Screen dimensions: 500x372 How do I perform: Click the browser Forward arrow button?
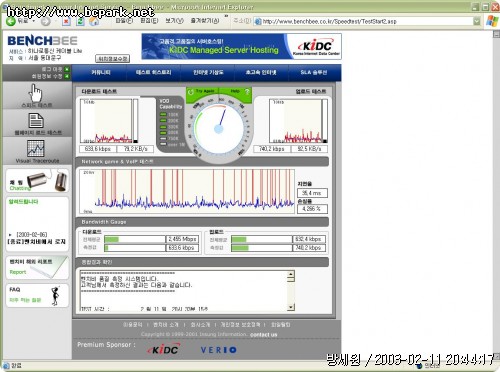click(46, 22)
